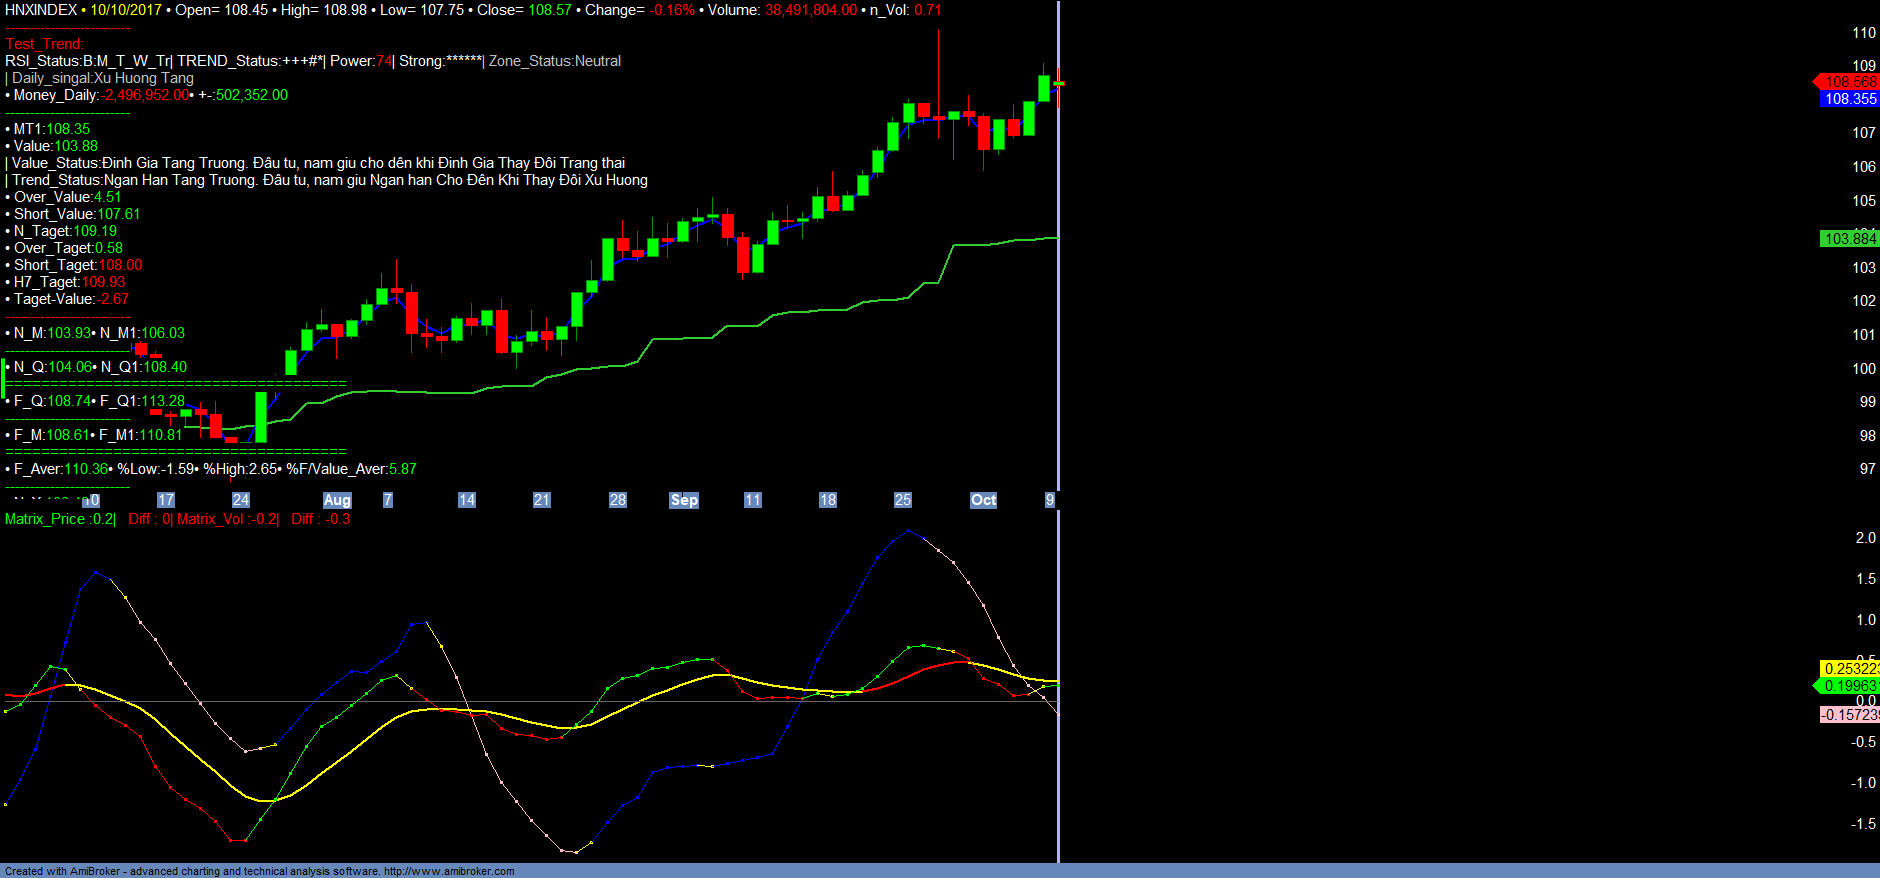
Task: Click the pink -0.15723 indicator tag
Action: 1850,715
